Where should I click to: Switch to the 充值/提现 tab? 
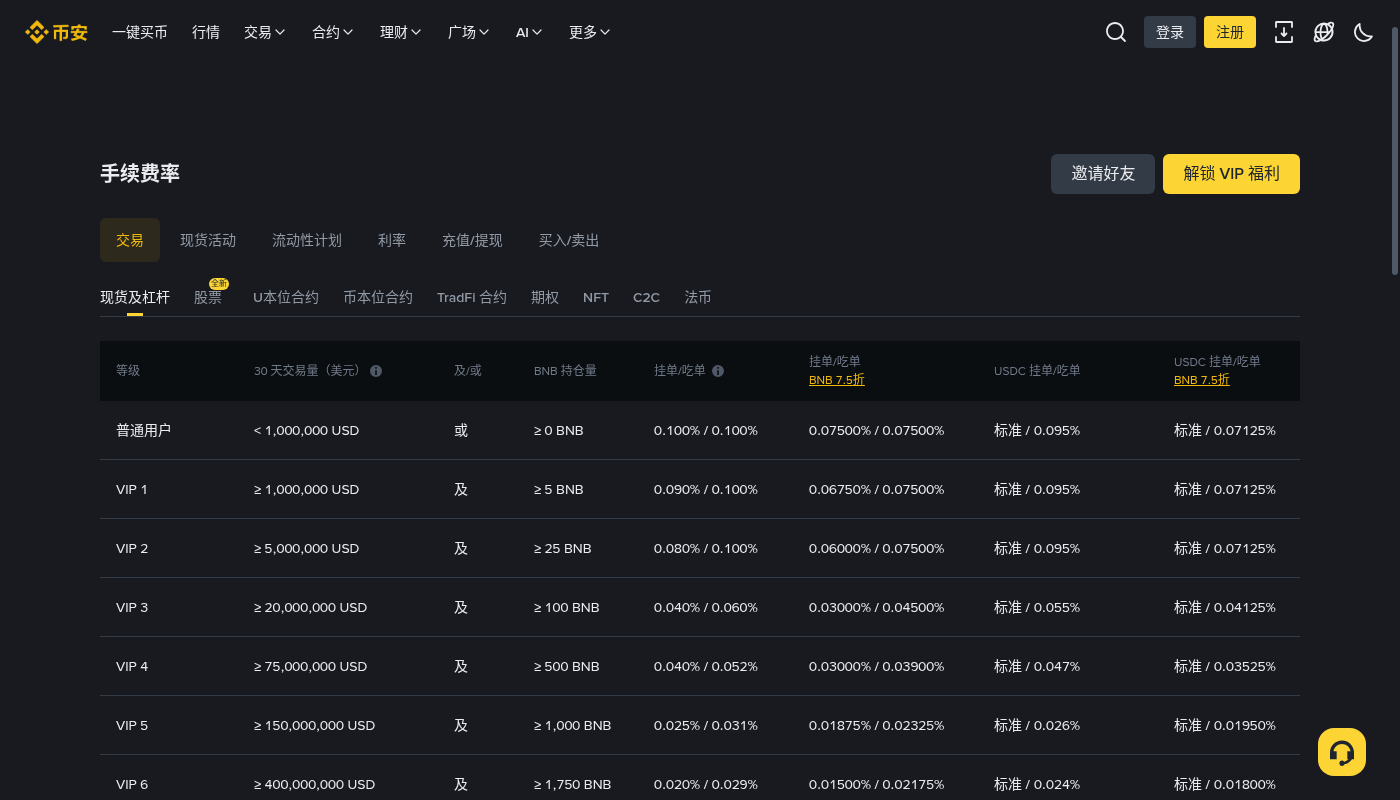coord(472,240)
